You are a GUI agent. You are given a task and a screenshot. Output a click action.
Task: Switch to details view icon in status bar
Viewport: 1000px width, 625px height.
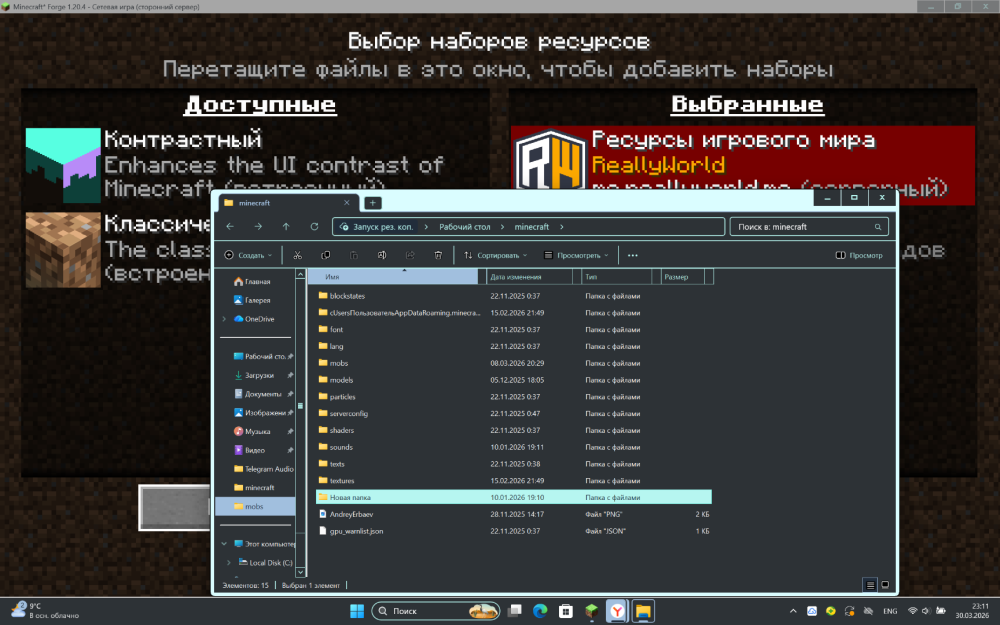(870, 585)
